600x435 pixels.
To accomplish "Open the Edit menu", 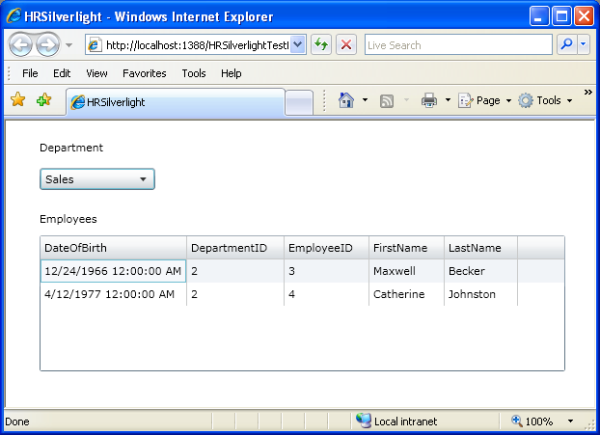I will pos(62,73).
